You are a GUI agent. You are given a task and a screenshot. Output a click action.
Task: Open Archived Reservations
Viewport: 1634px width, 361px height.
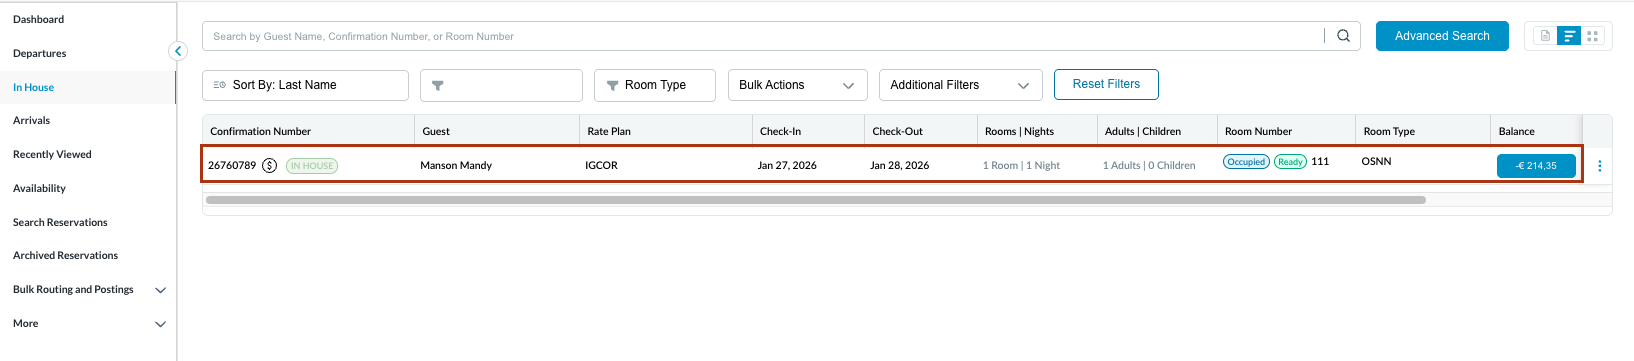(65, 255)
